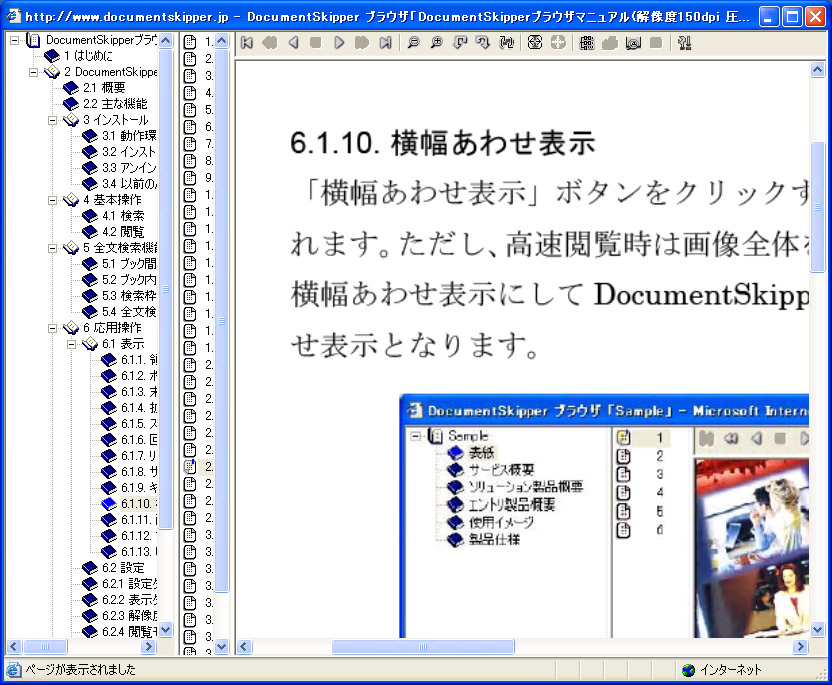Click the tree panel's scroll-left arrow
Viewport: 832px width, 685px height.
(14, 646)
